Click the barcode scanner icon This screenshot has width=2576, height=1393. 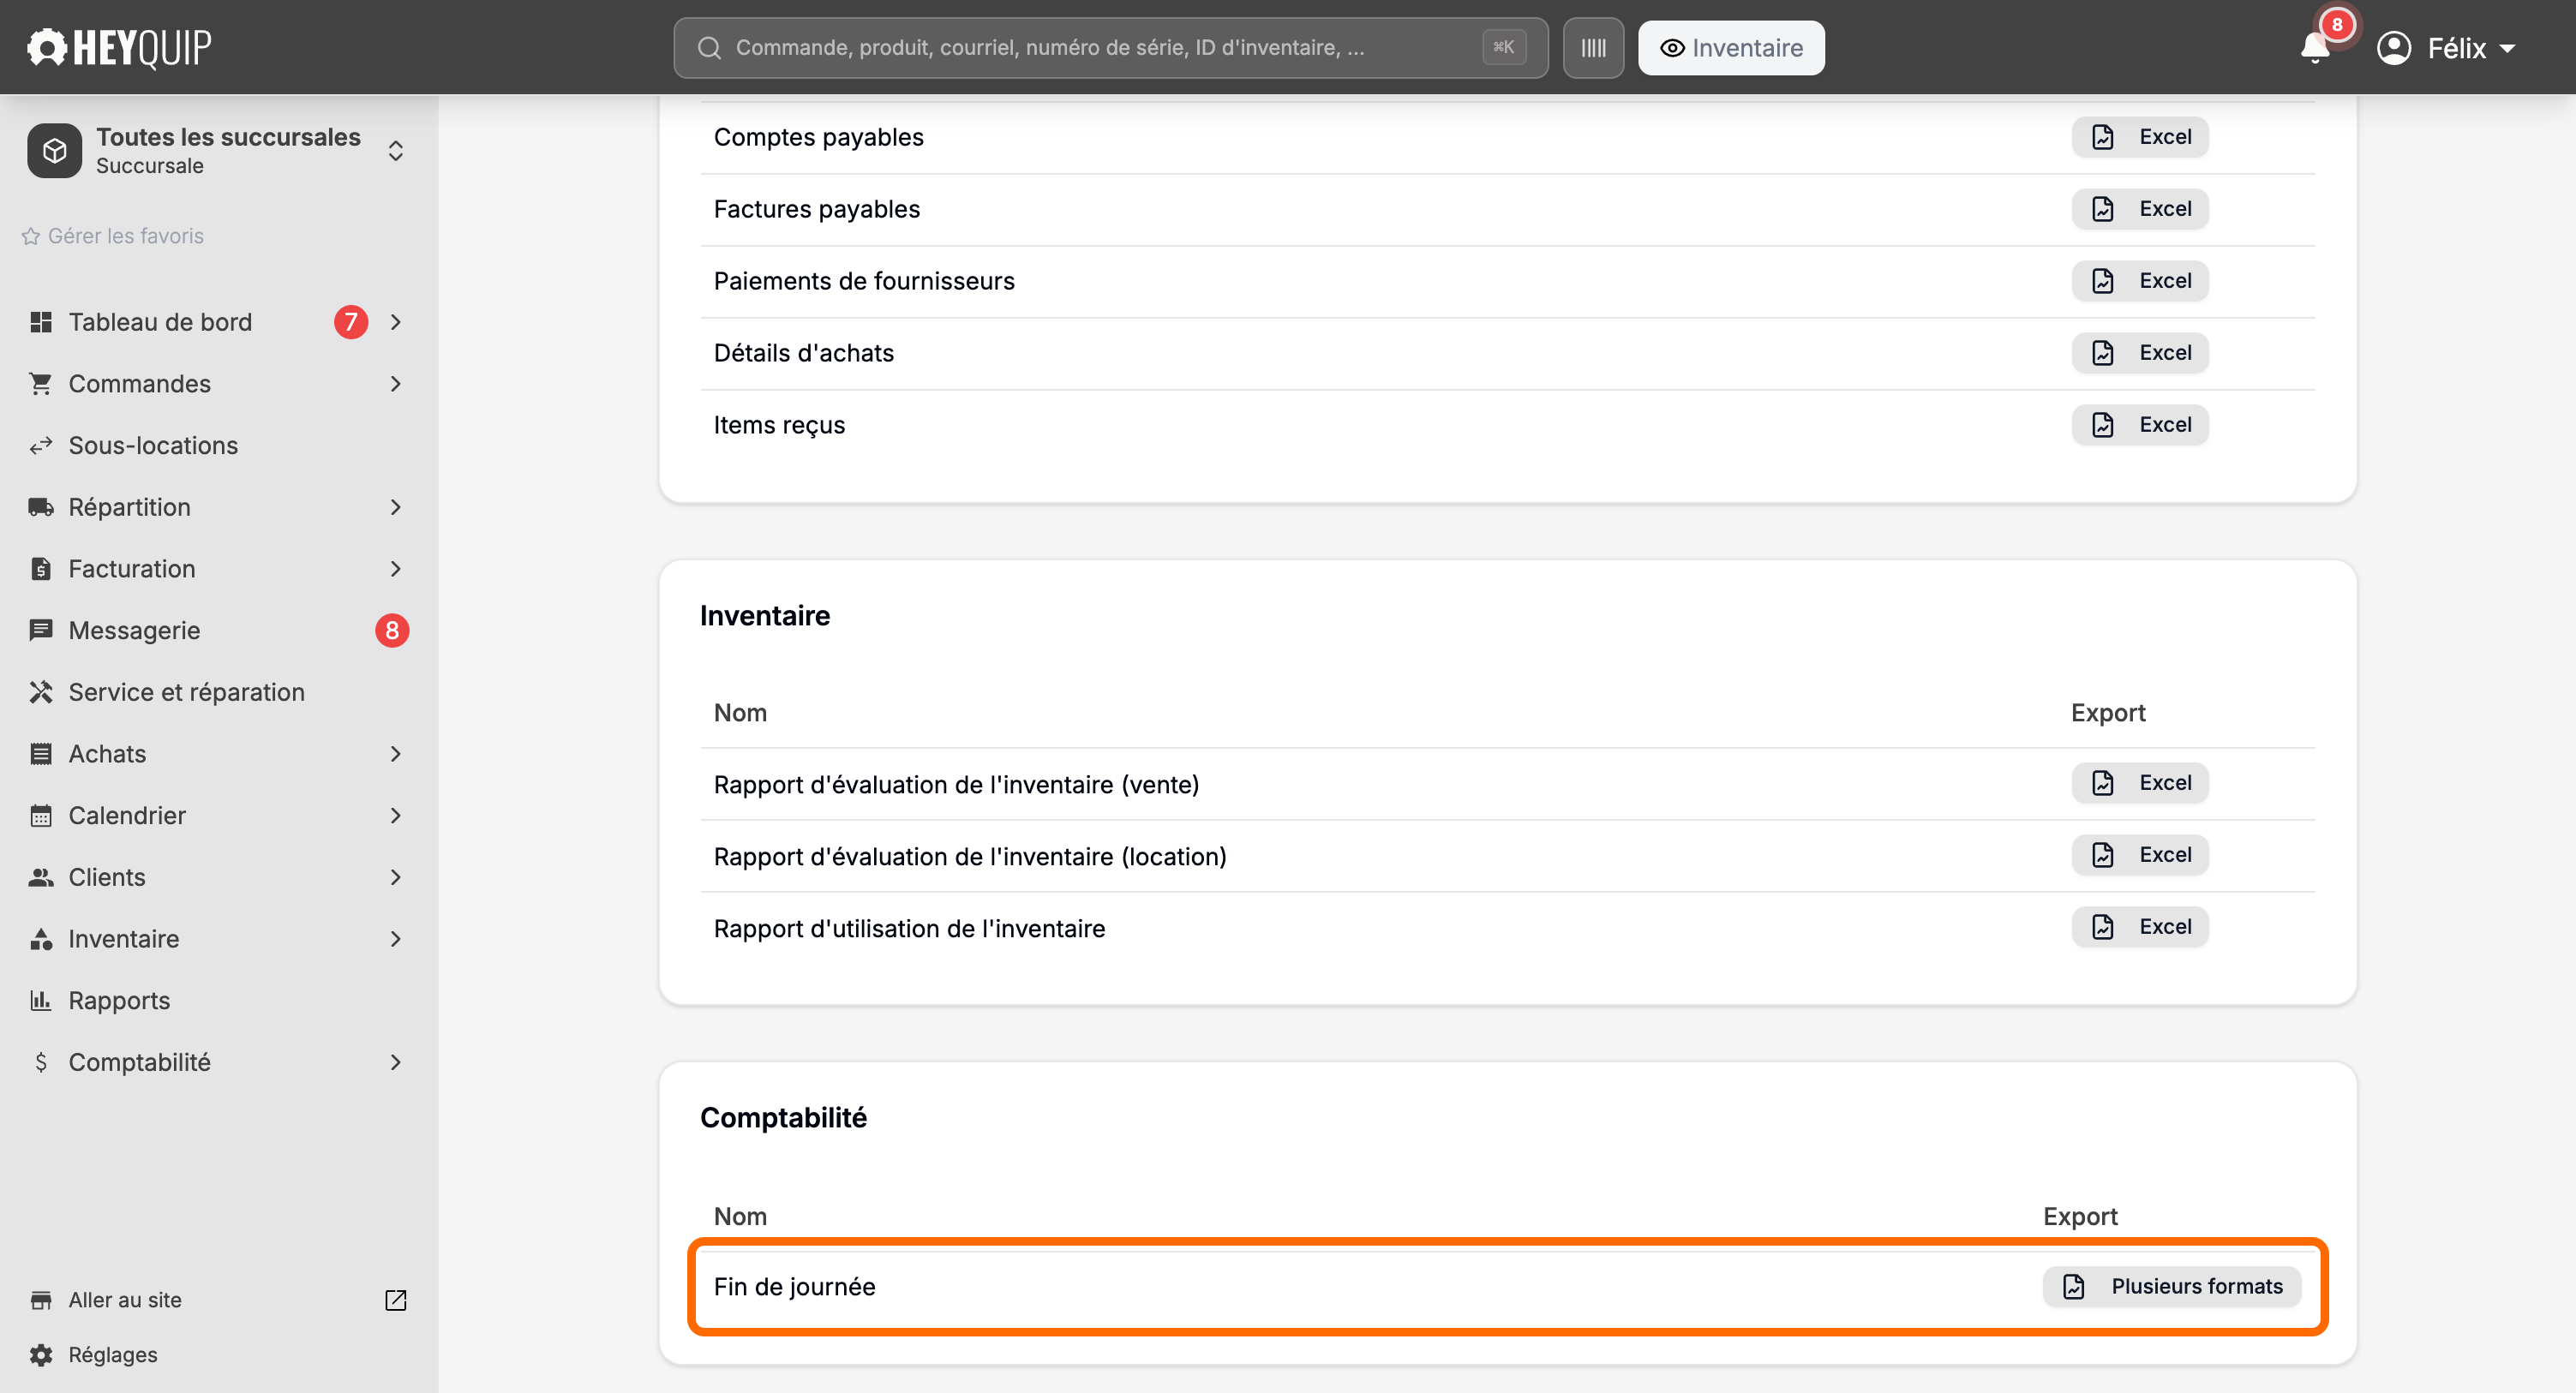(1593, 48)
